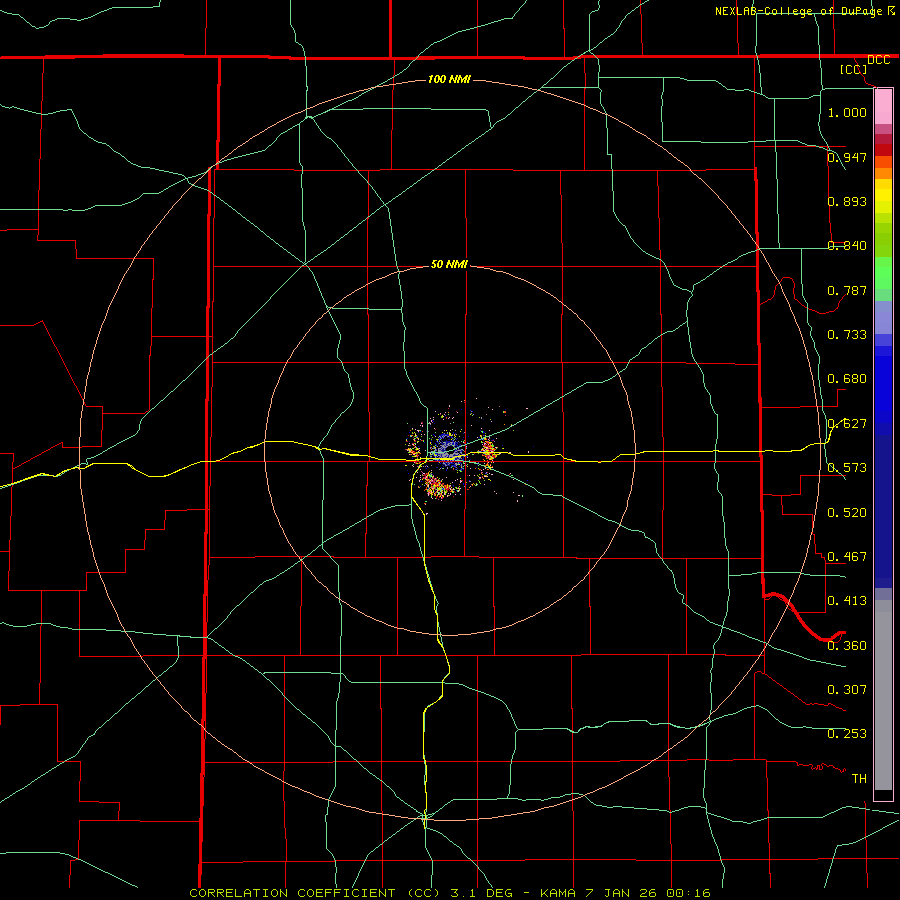Click the 0.787 scale label
Screen dimensions: 900x900
click(847, 290)
